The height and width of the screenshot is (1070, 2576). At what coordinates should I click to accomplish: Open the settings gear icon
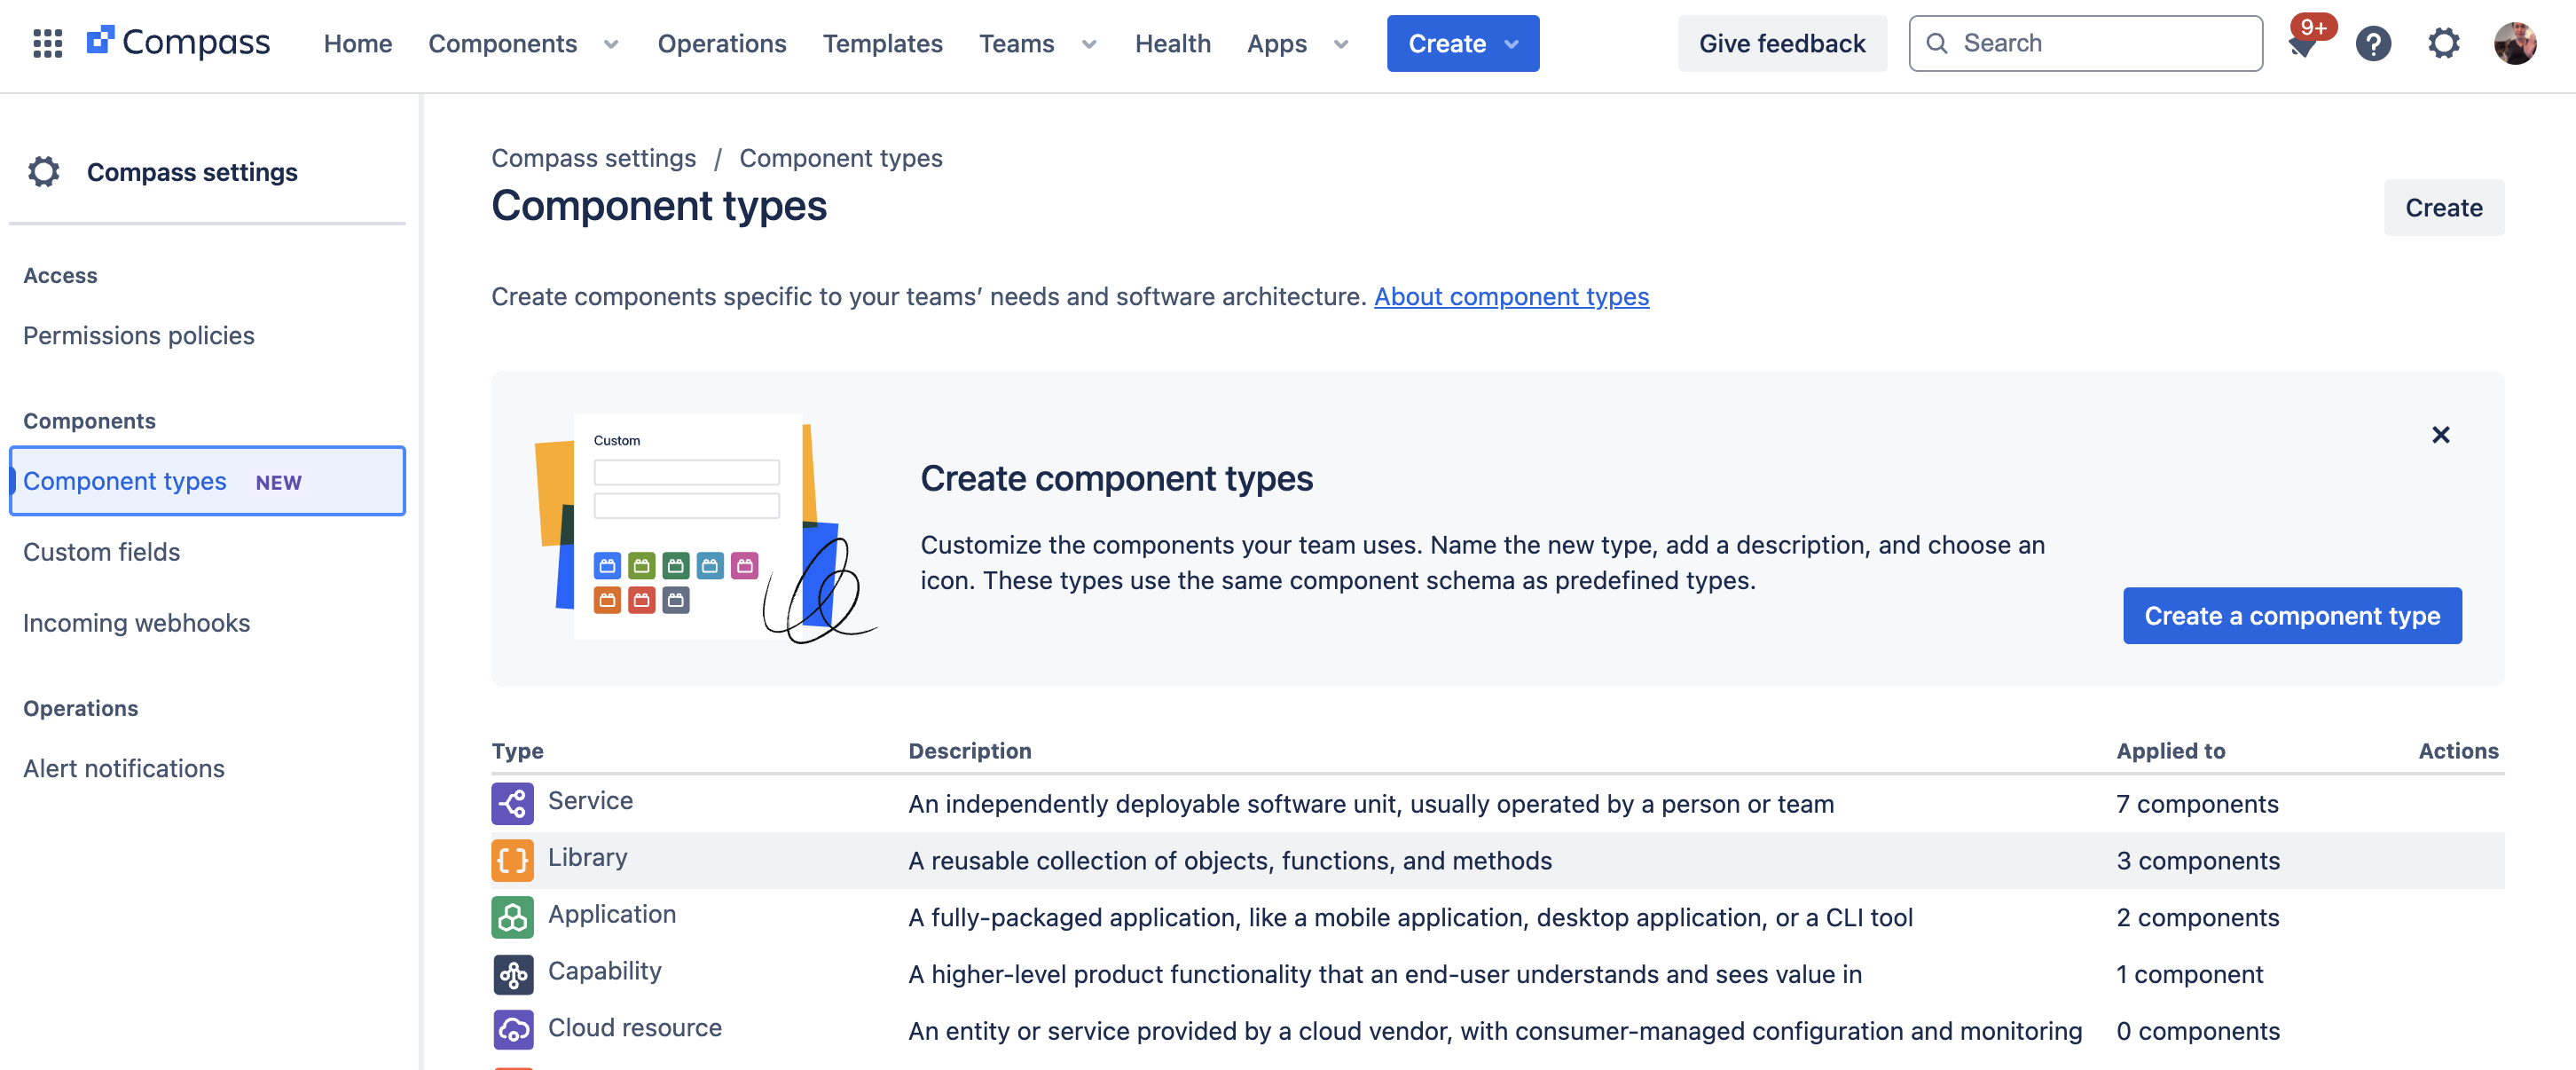(x=2444, y=43)
